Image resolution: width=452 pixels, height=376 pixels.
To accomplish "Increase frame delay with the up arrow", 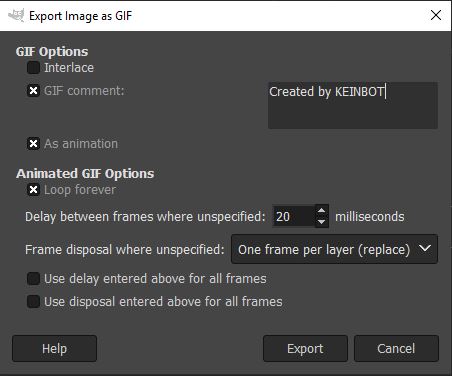I will tap(321, 211).
